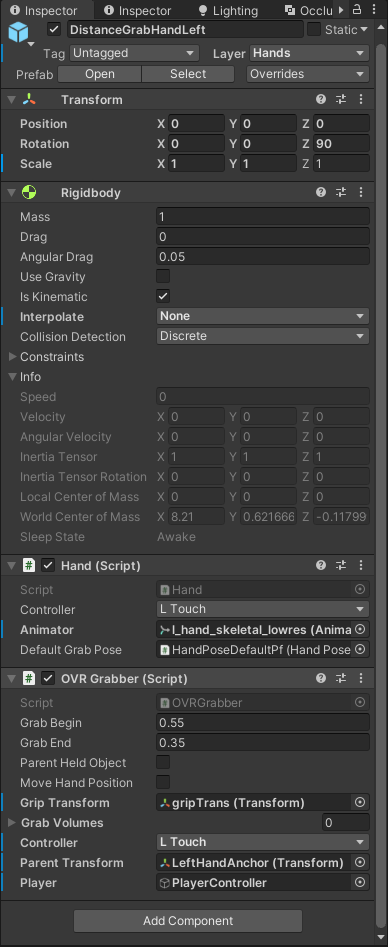
Task: Click the Rotation Z field with 90
Action: pos(341,144)
